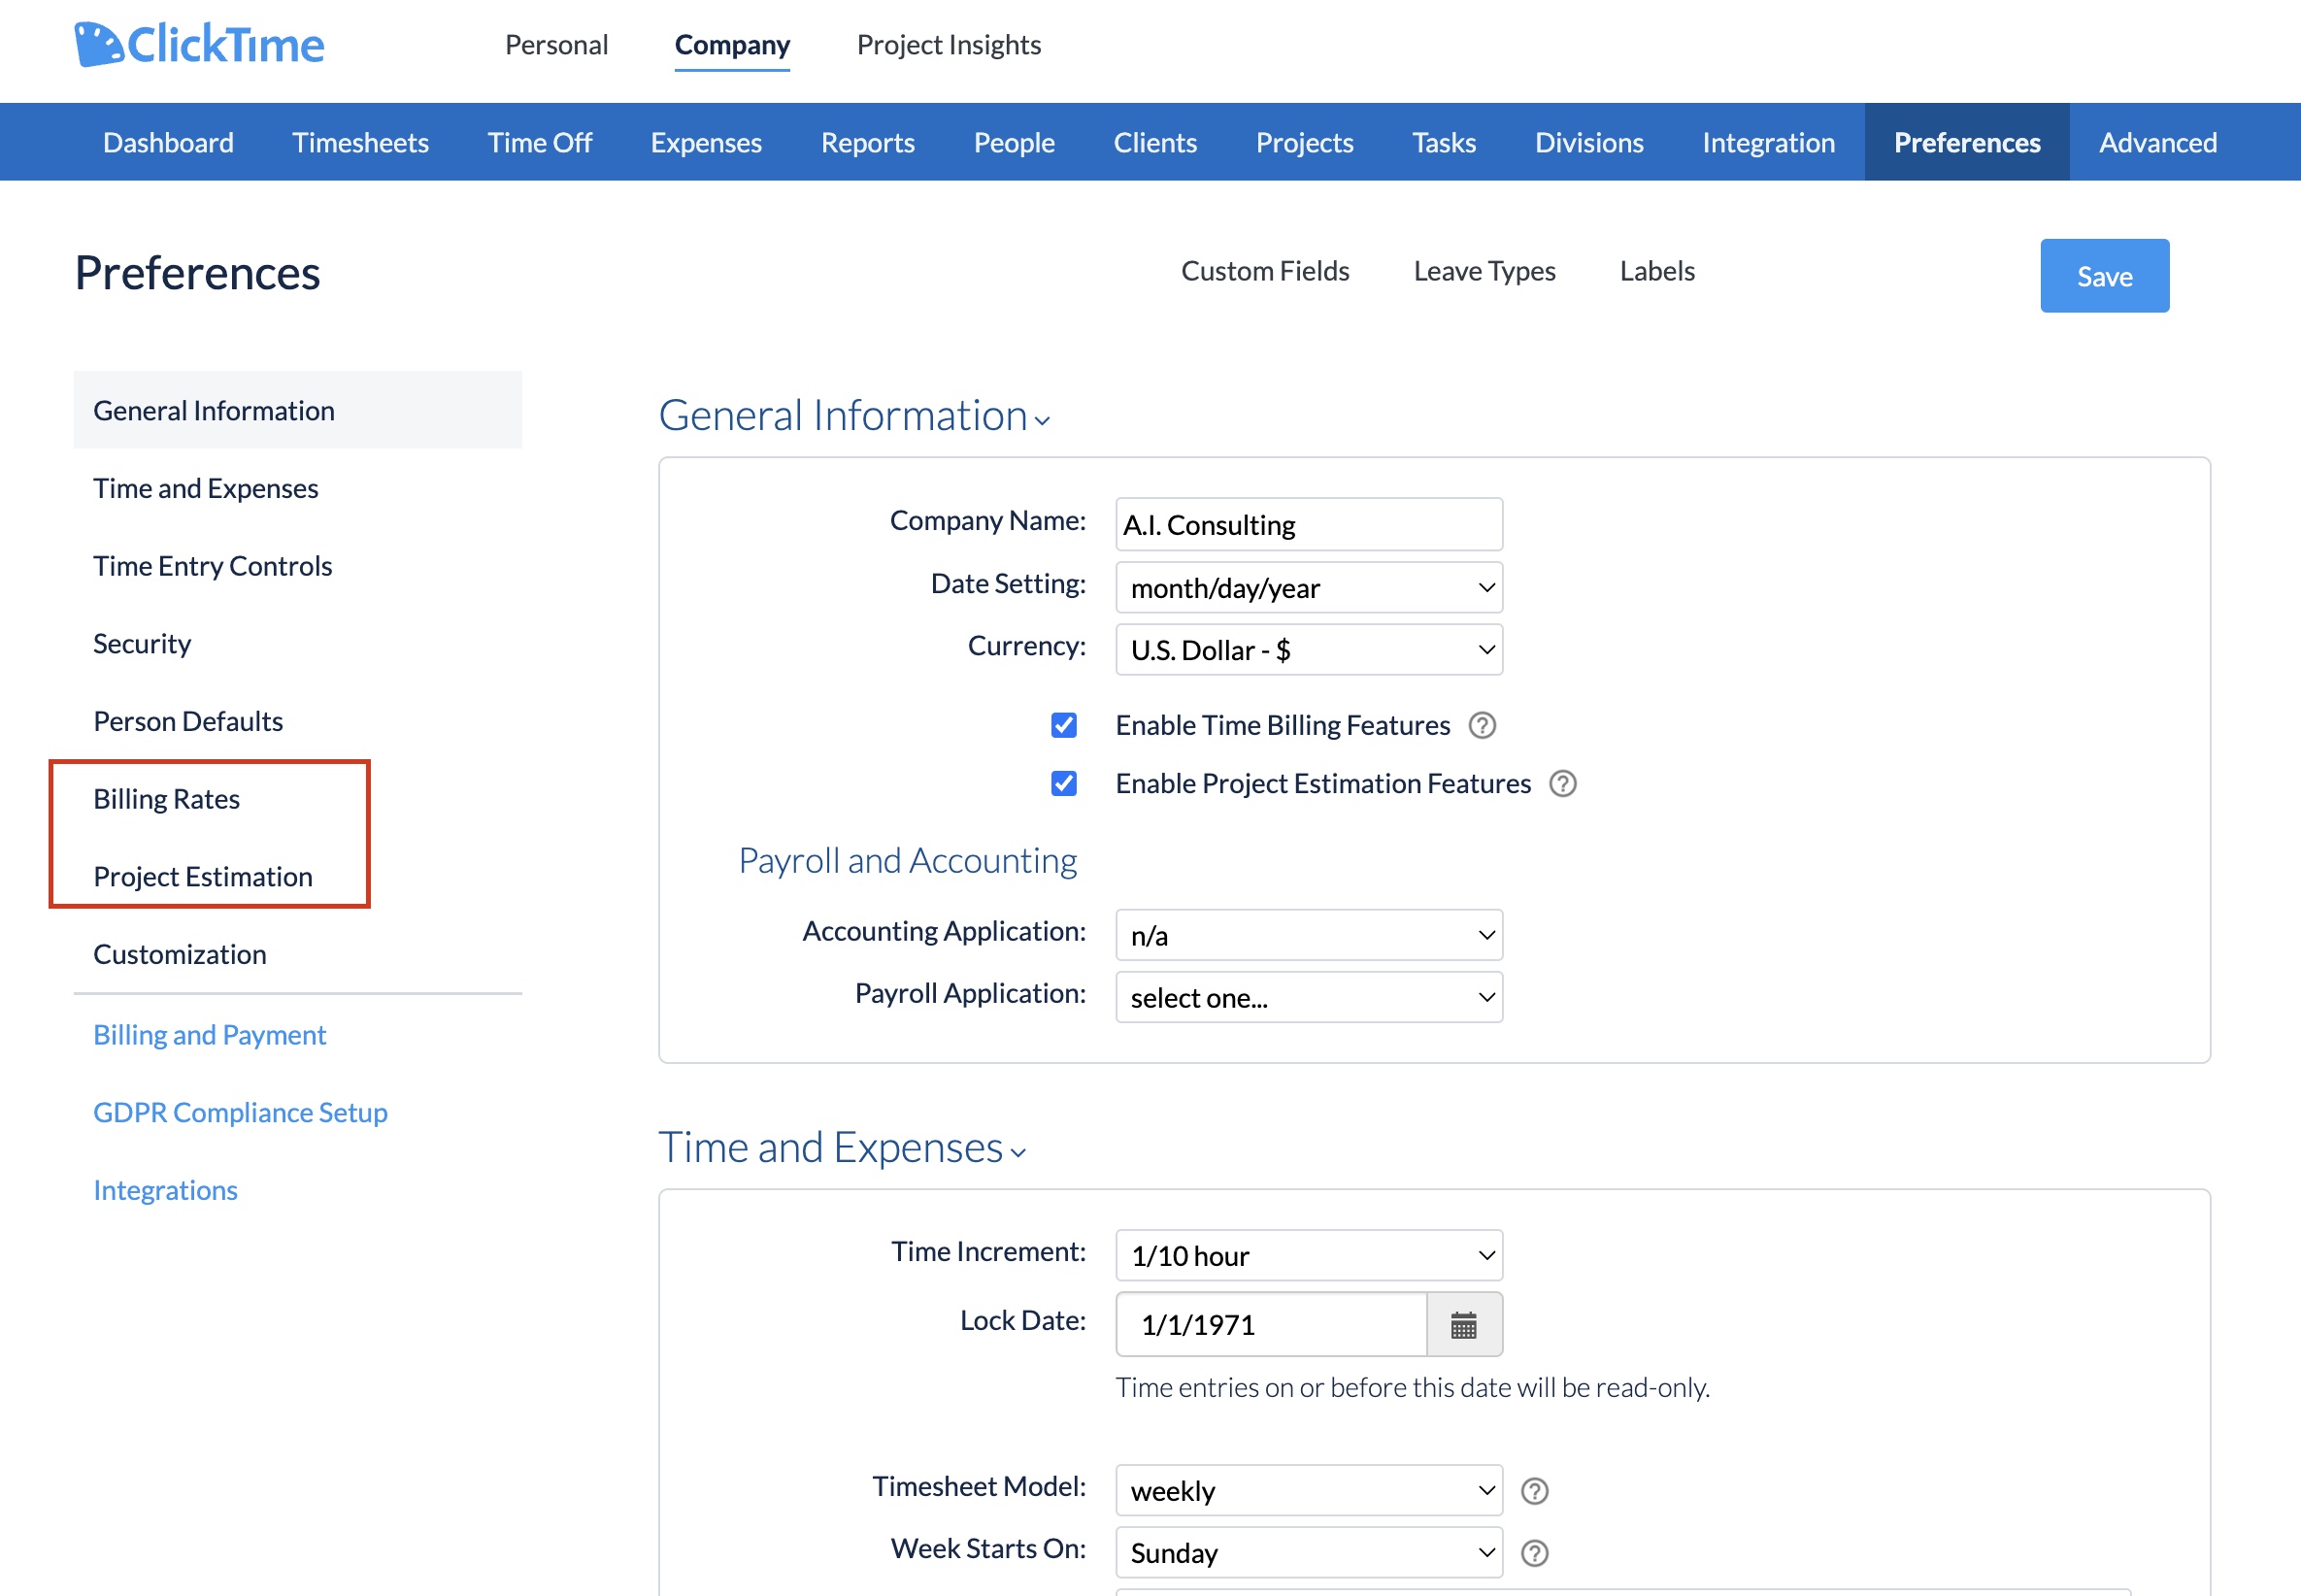
Task: Click the help icon next to Enable Project Estimation Features
Action: click(x=1563, y=784)
